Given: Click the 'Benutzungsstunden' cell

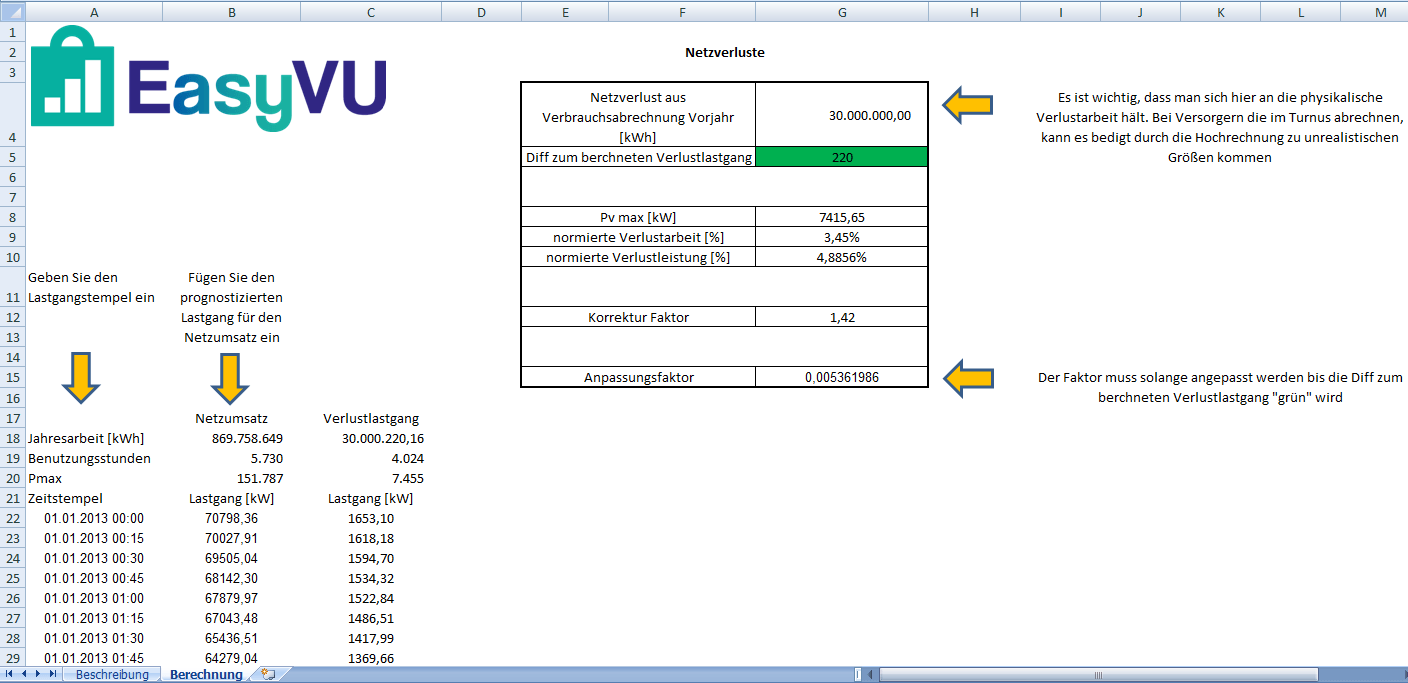Looking at the screenshot, I should coord(94,458).
